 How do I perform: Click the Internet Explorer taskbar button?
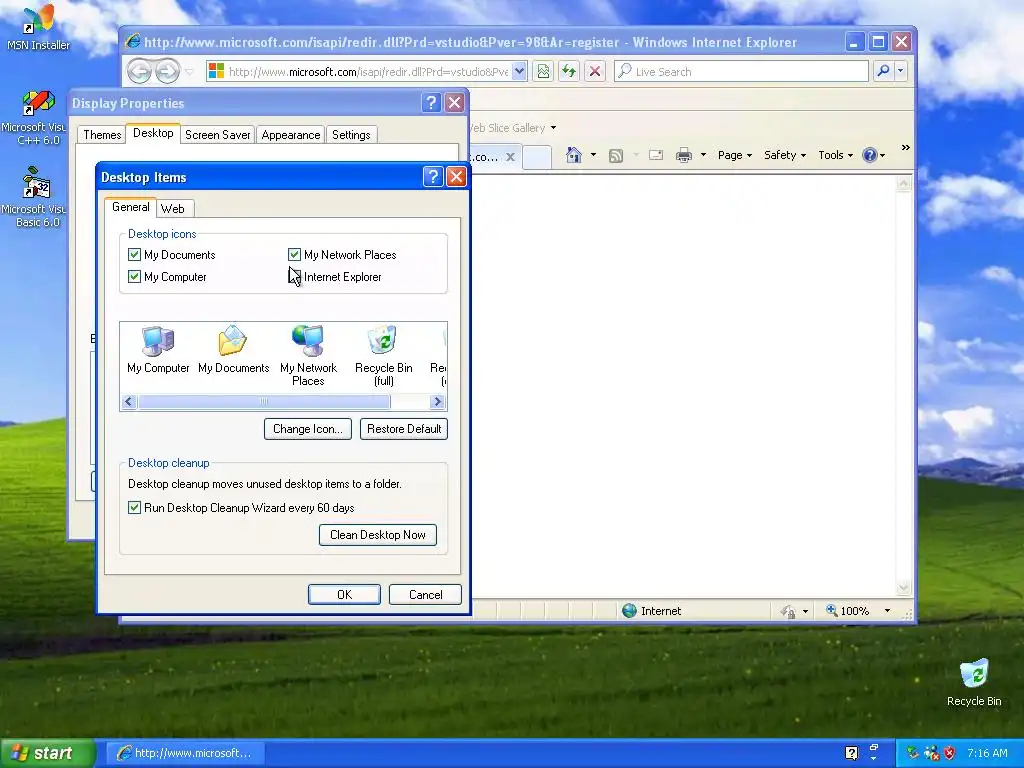(x=185, y=753)
